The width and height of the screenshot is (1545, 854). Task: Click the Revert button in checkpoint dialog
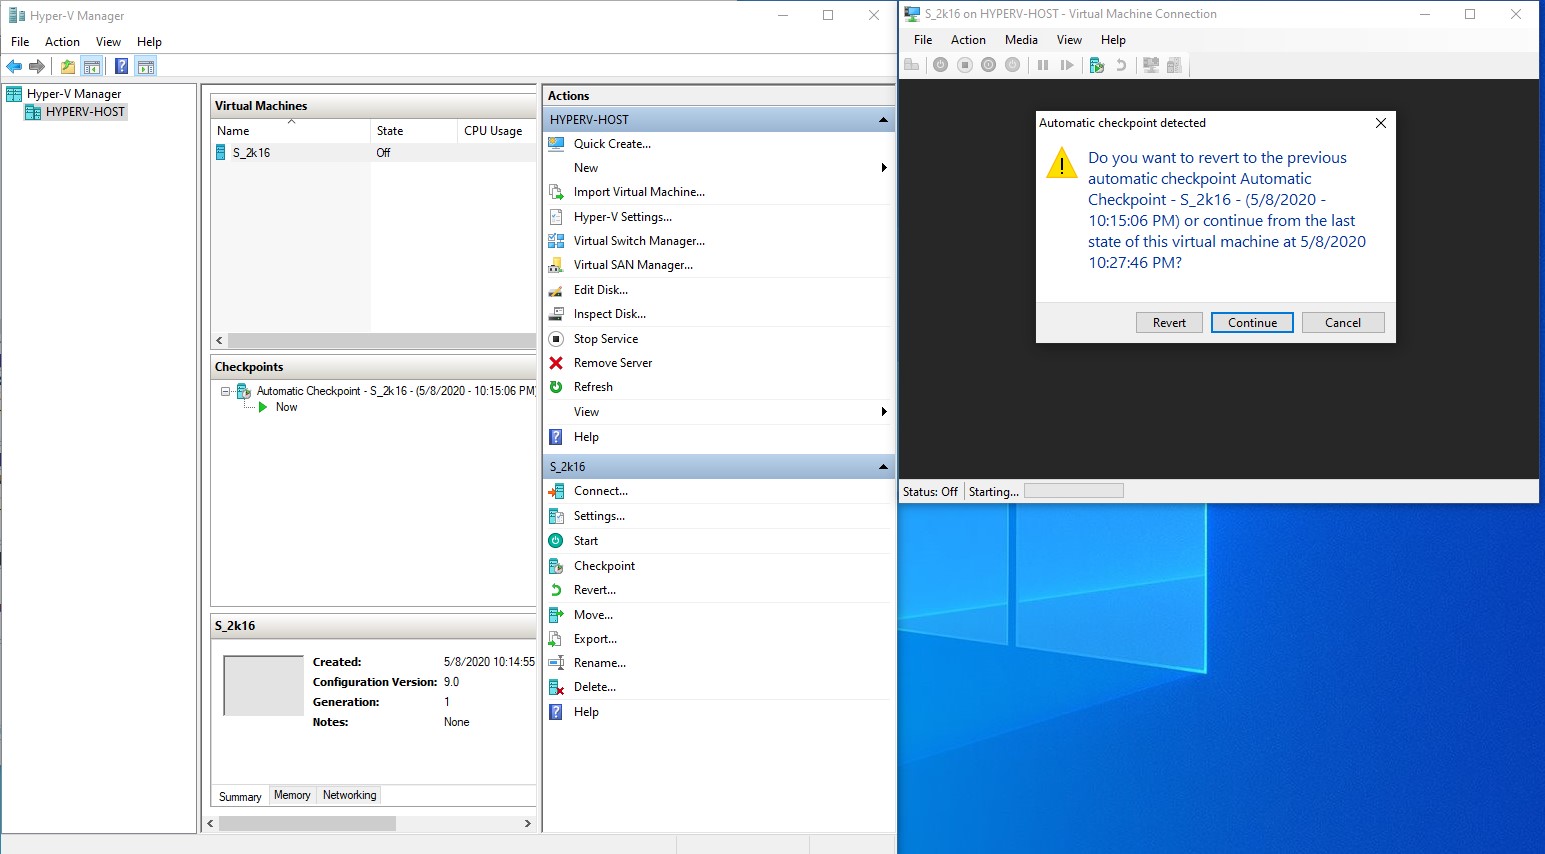pyautogui.click(x=1169, y=323)
